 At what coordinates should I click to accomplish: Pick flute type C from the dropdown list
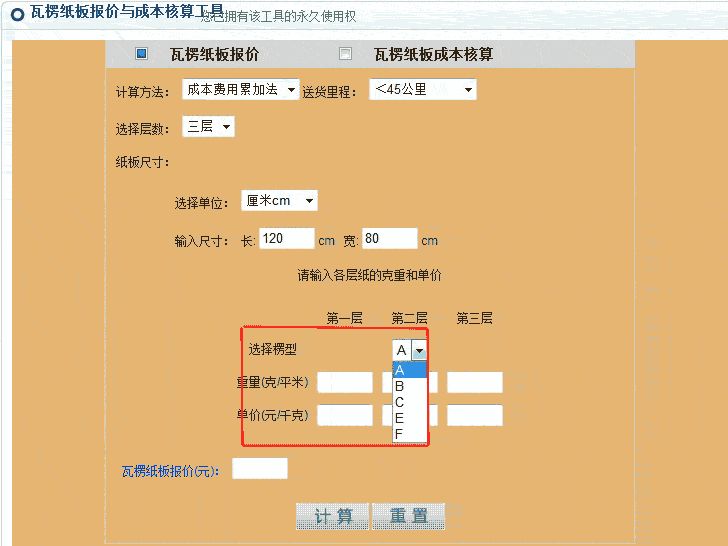(410, 402)
